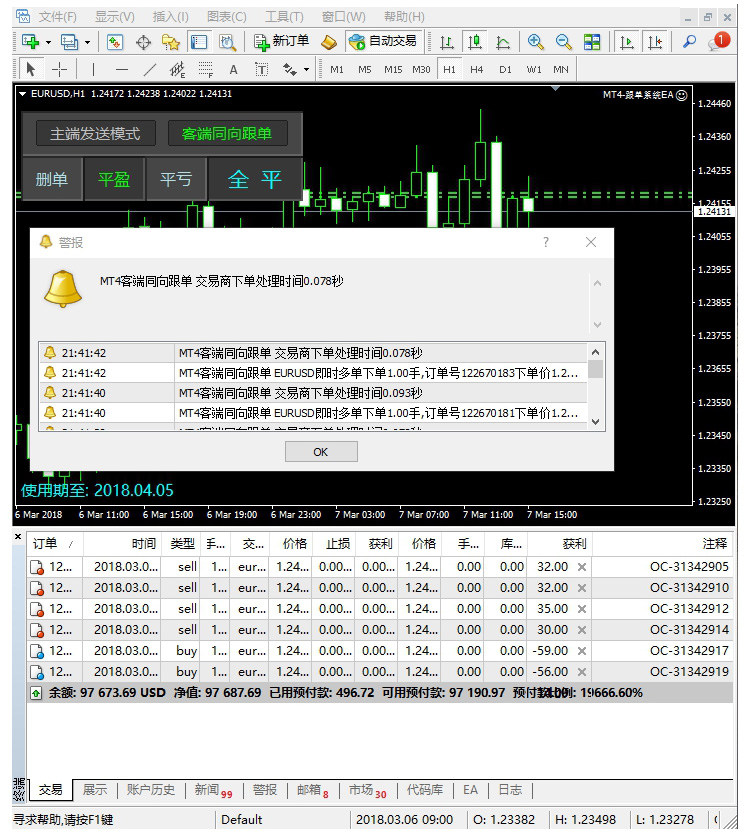Select the crosshair tool

click(x=60, y=69)
